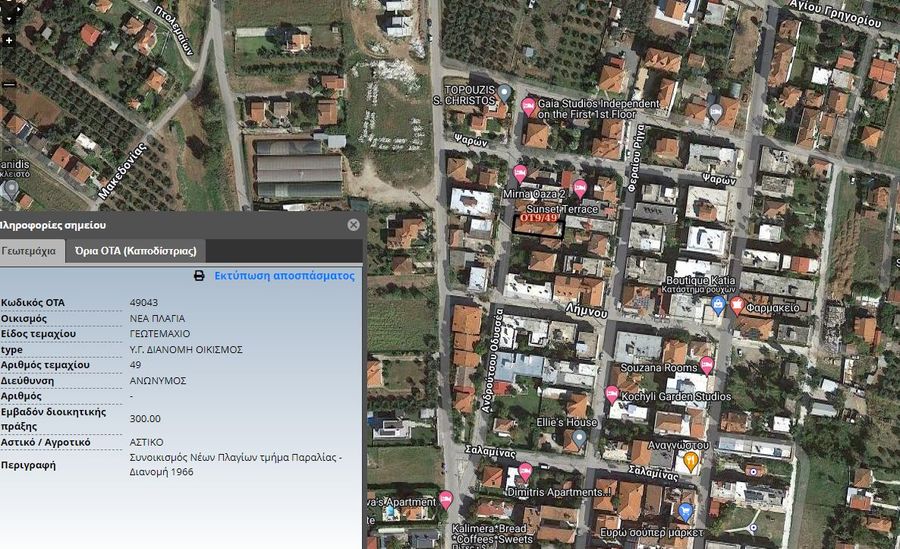Image resolution: width=900 pixels, height=549 pixels.
Task: Open the Φαρμακείο pharmacy marker
Action: point(738,304)
